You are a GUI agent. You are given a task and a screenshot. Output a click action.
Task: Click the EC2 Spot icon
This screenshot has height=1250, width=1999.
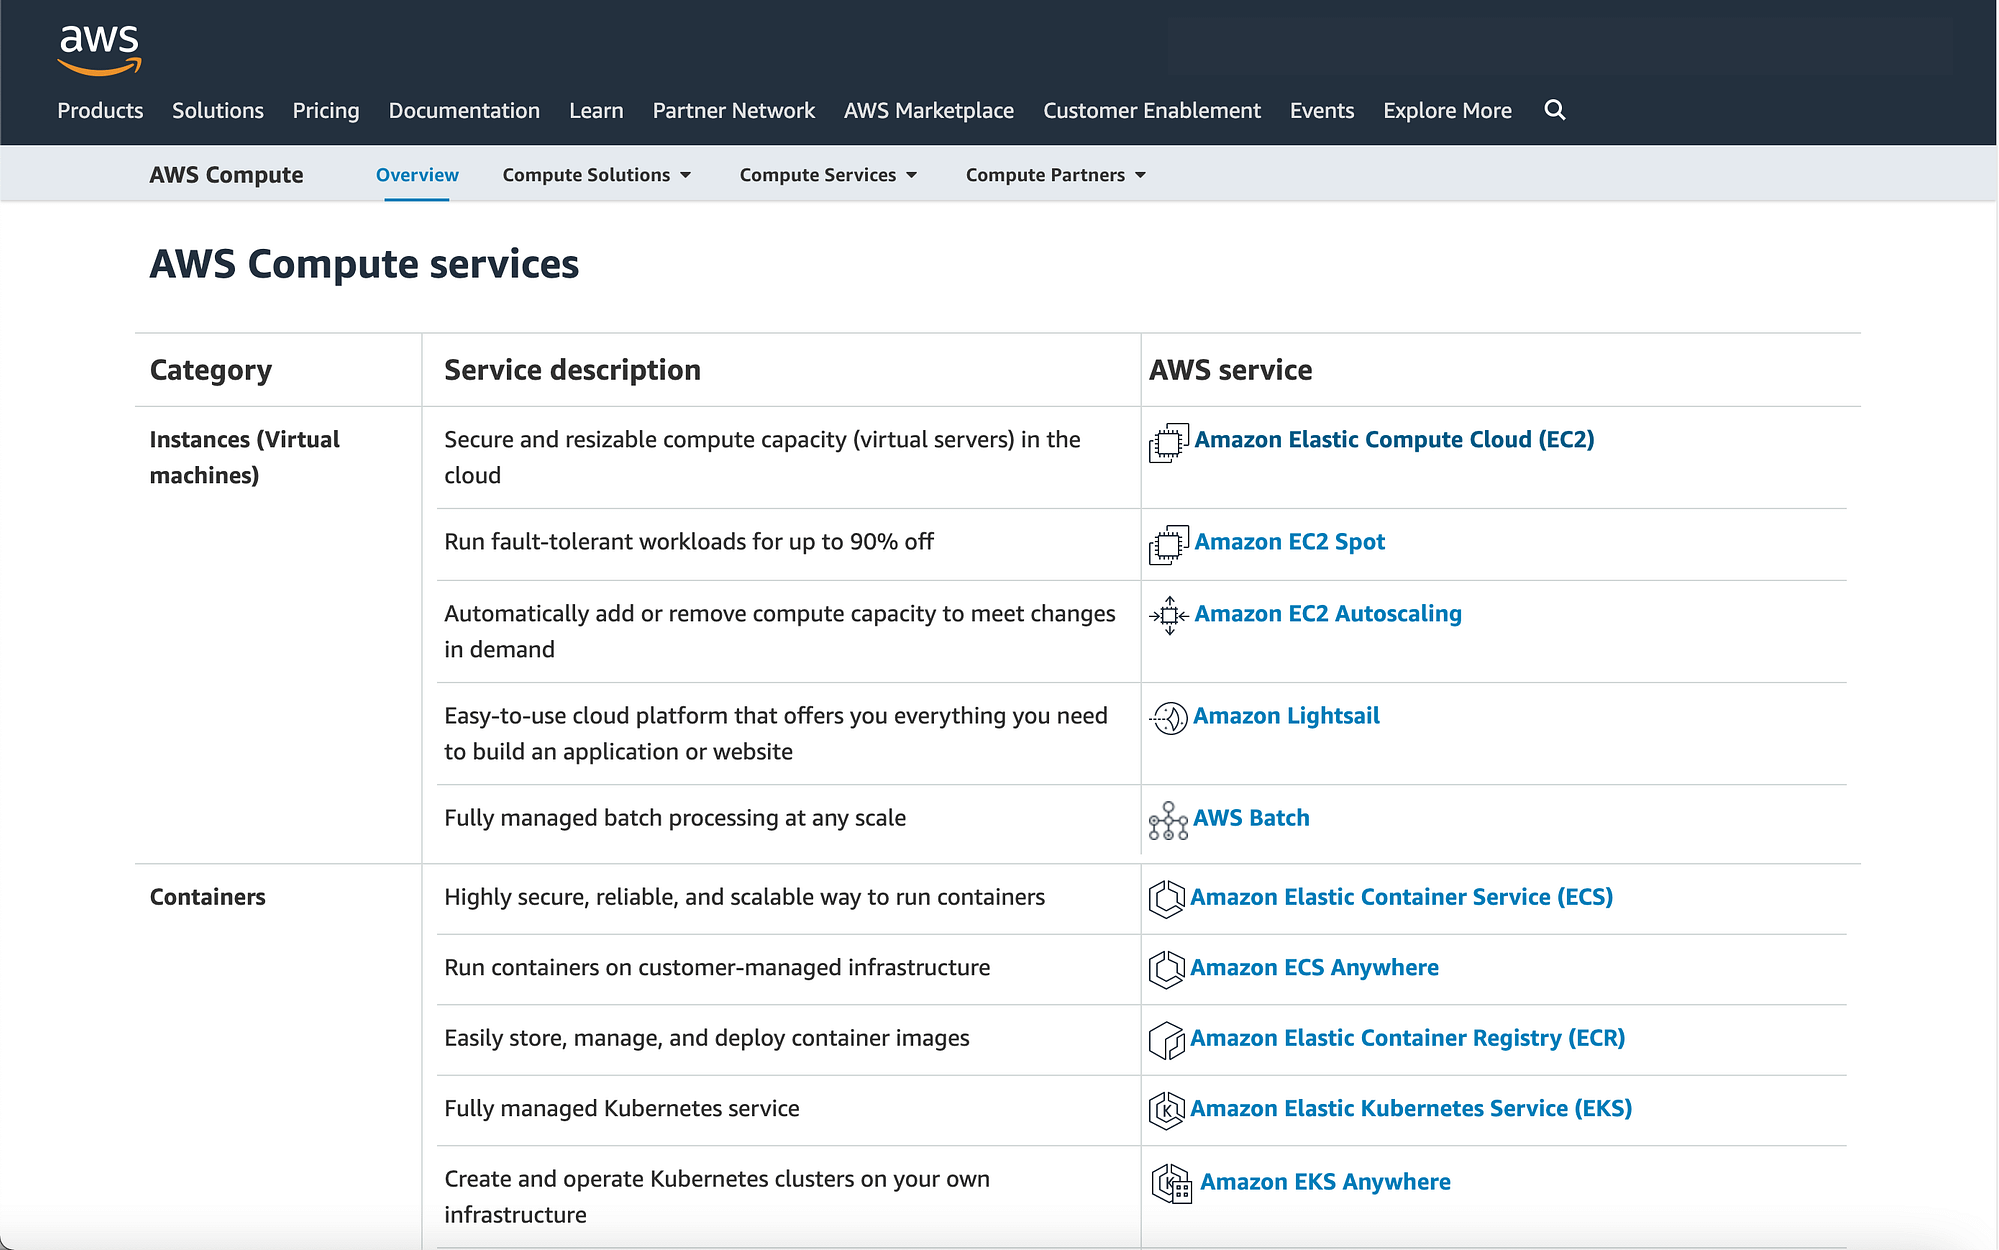(x=1168, y=545)
